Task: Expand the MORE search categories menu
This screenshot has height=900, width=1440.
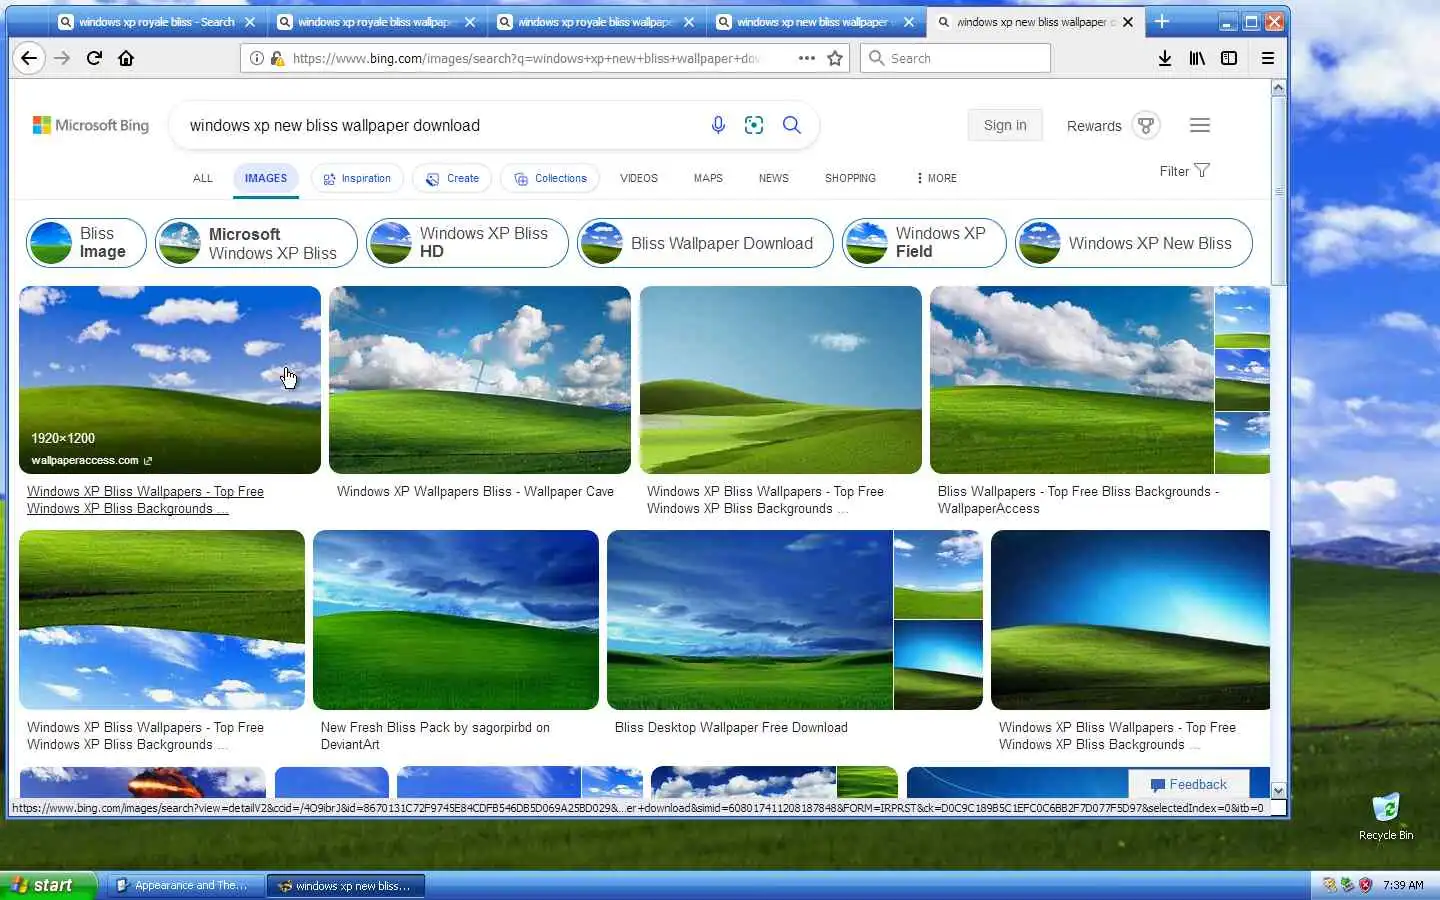Action: 937,178
